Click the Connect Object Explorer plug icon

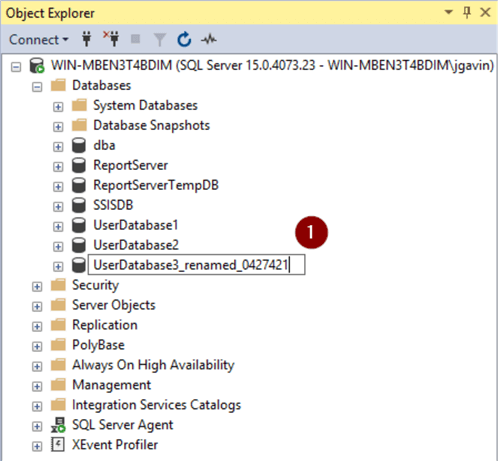[87, 39]
